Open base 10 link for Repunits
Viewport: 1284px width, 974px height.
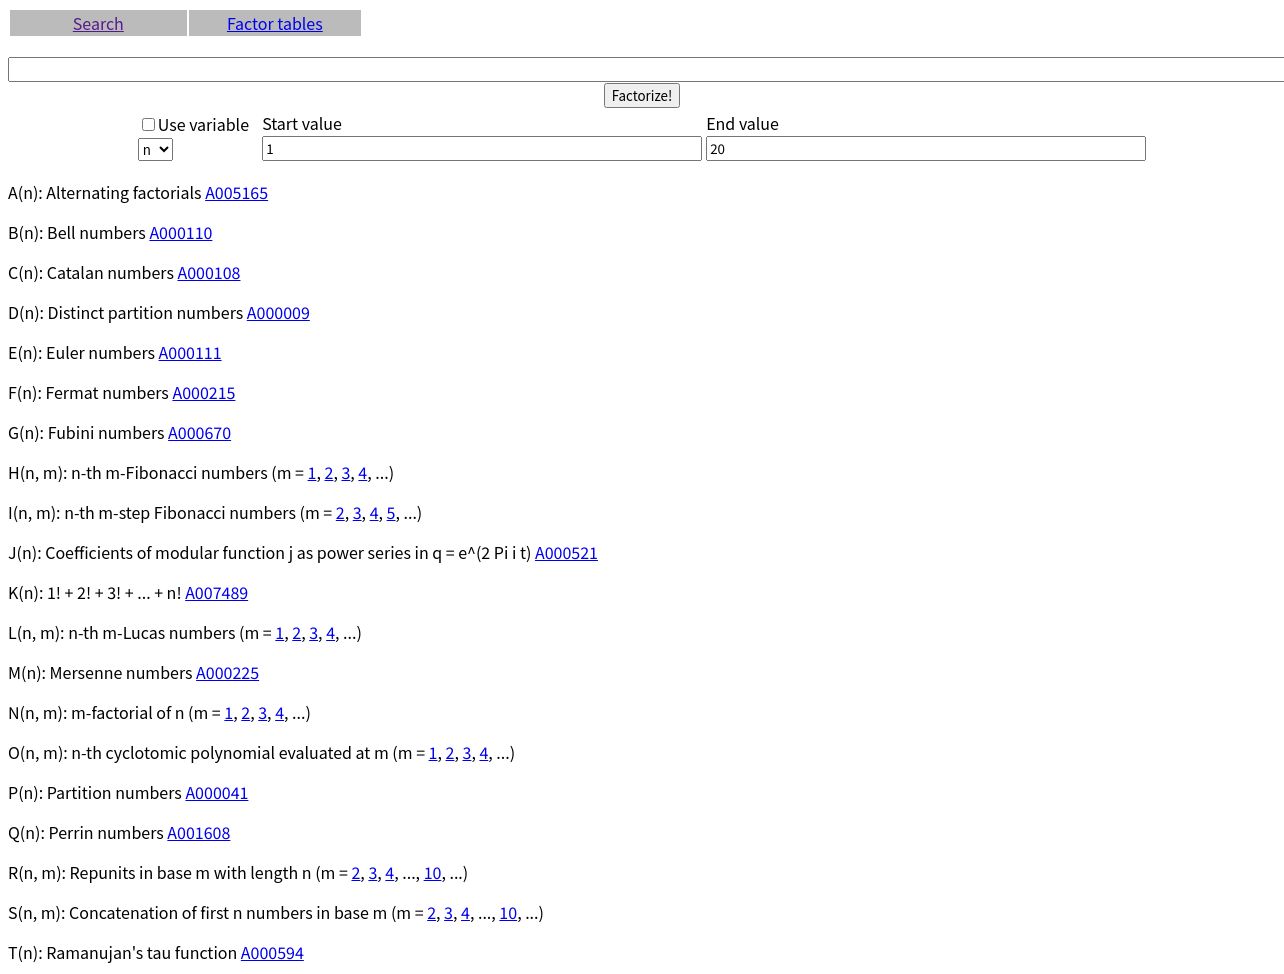433,873
